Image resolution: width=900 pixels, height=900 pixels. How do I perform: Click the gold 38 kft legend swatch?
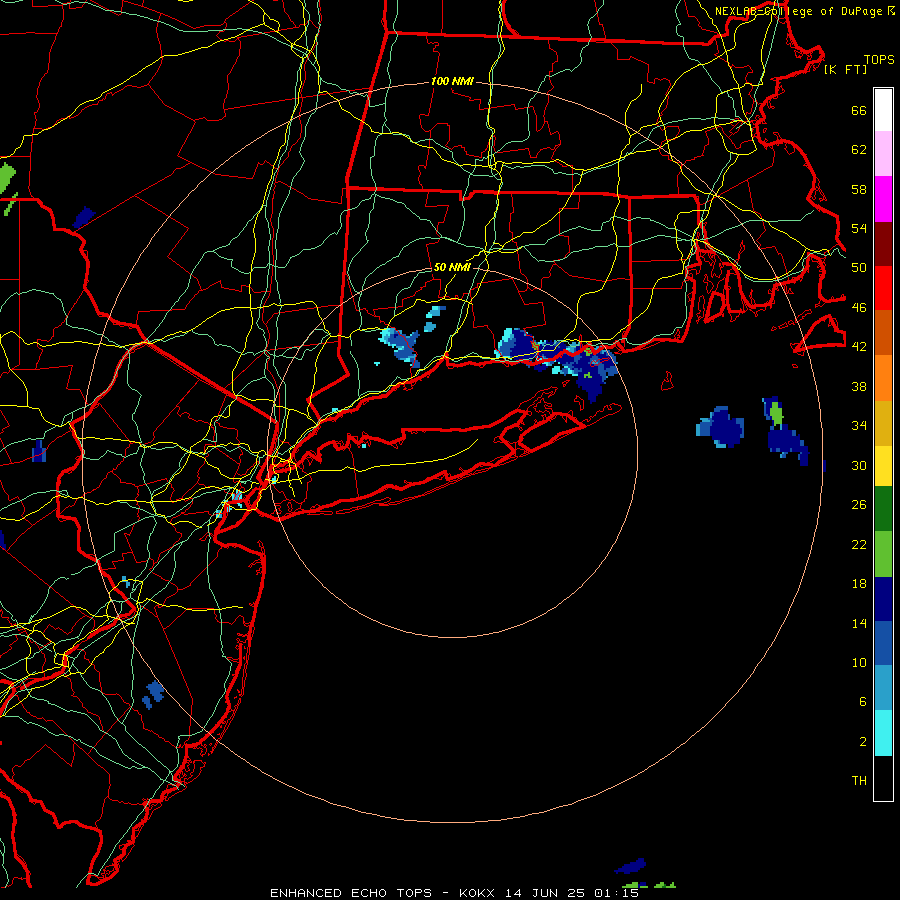(883, 422)
